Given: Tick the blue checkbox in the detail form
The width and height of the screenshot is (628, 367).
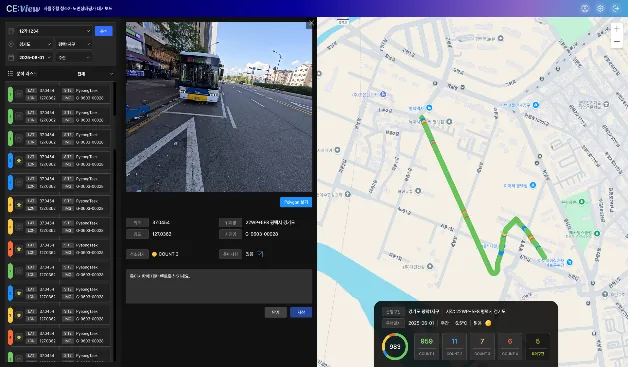Looking at the screenshot, I should click(260, 254).
